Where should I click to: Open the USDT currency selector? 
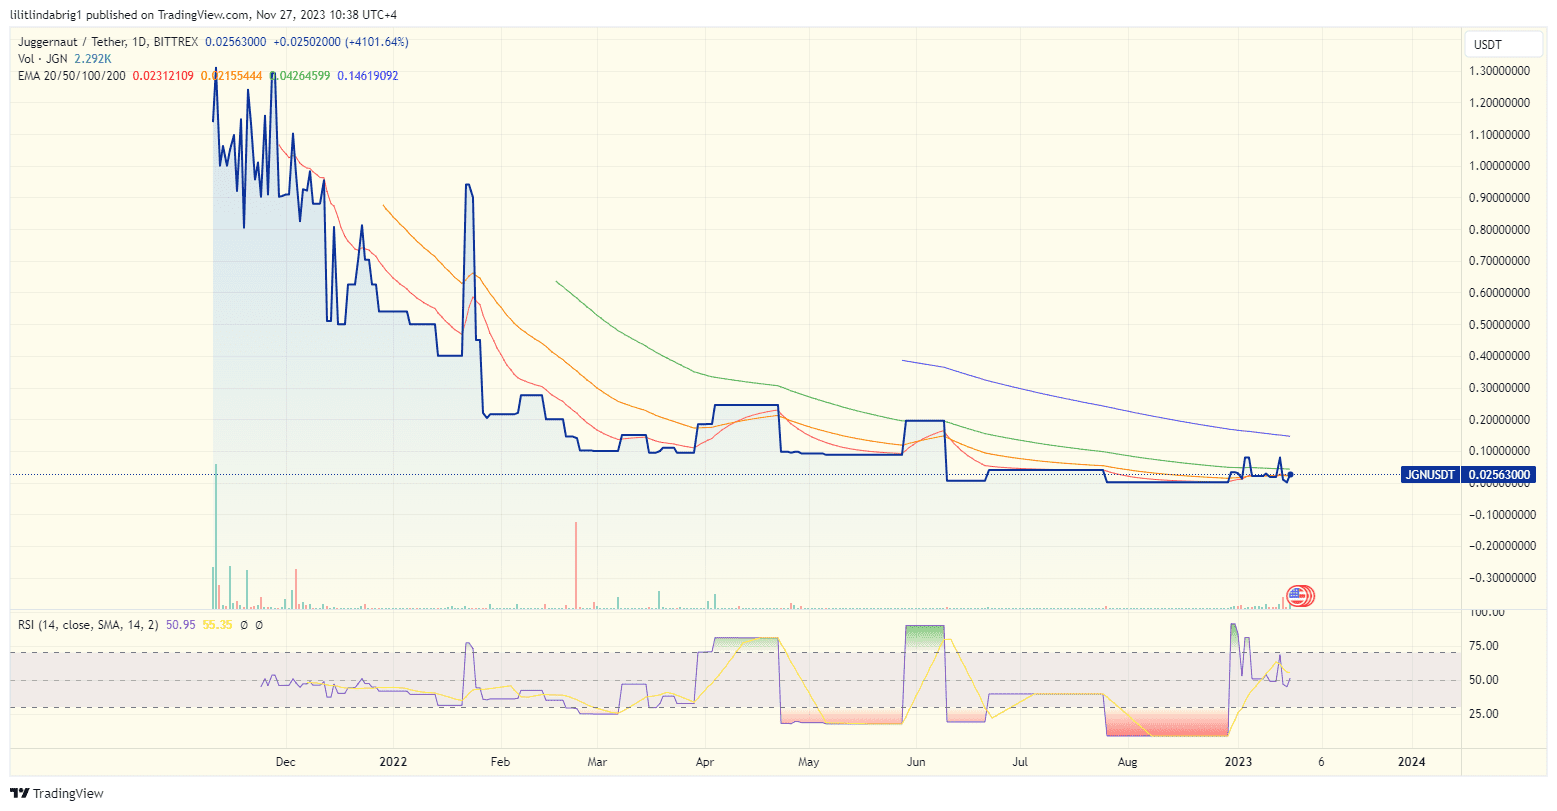pos(1502,44)
